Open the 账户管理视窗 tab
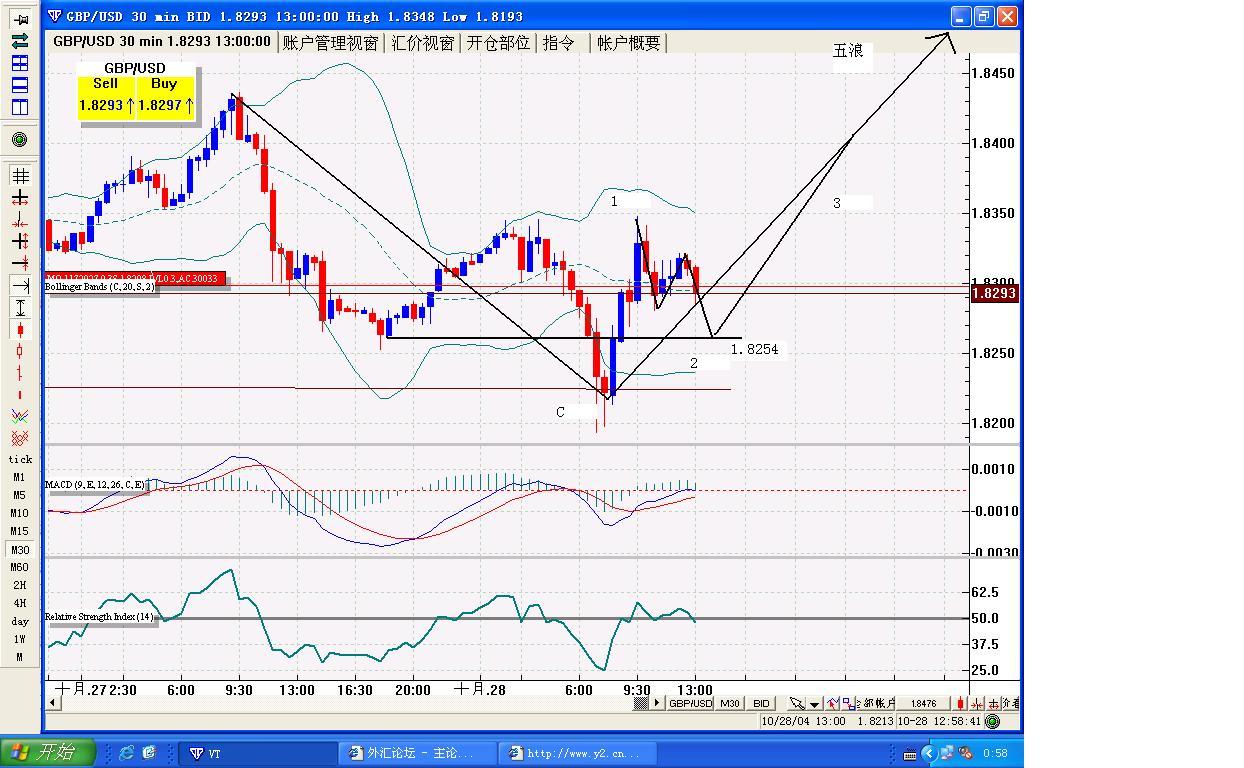The image size is (1244, 768). click(x=330, y=43)
